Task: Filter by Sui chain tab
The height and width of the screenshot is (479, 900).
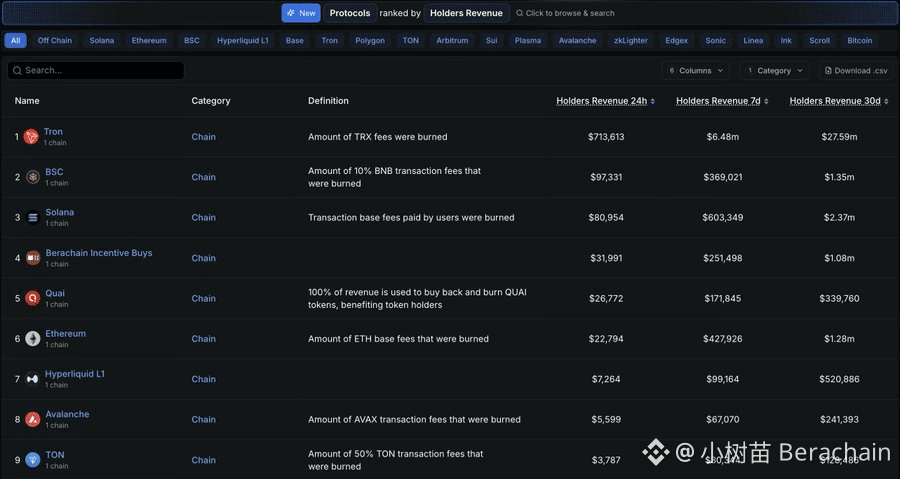Action: click(491, 40)
